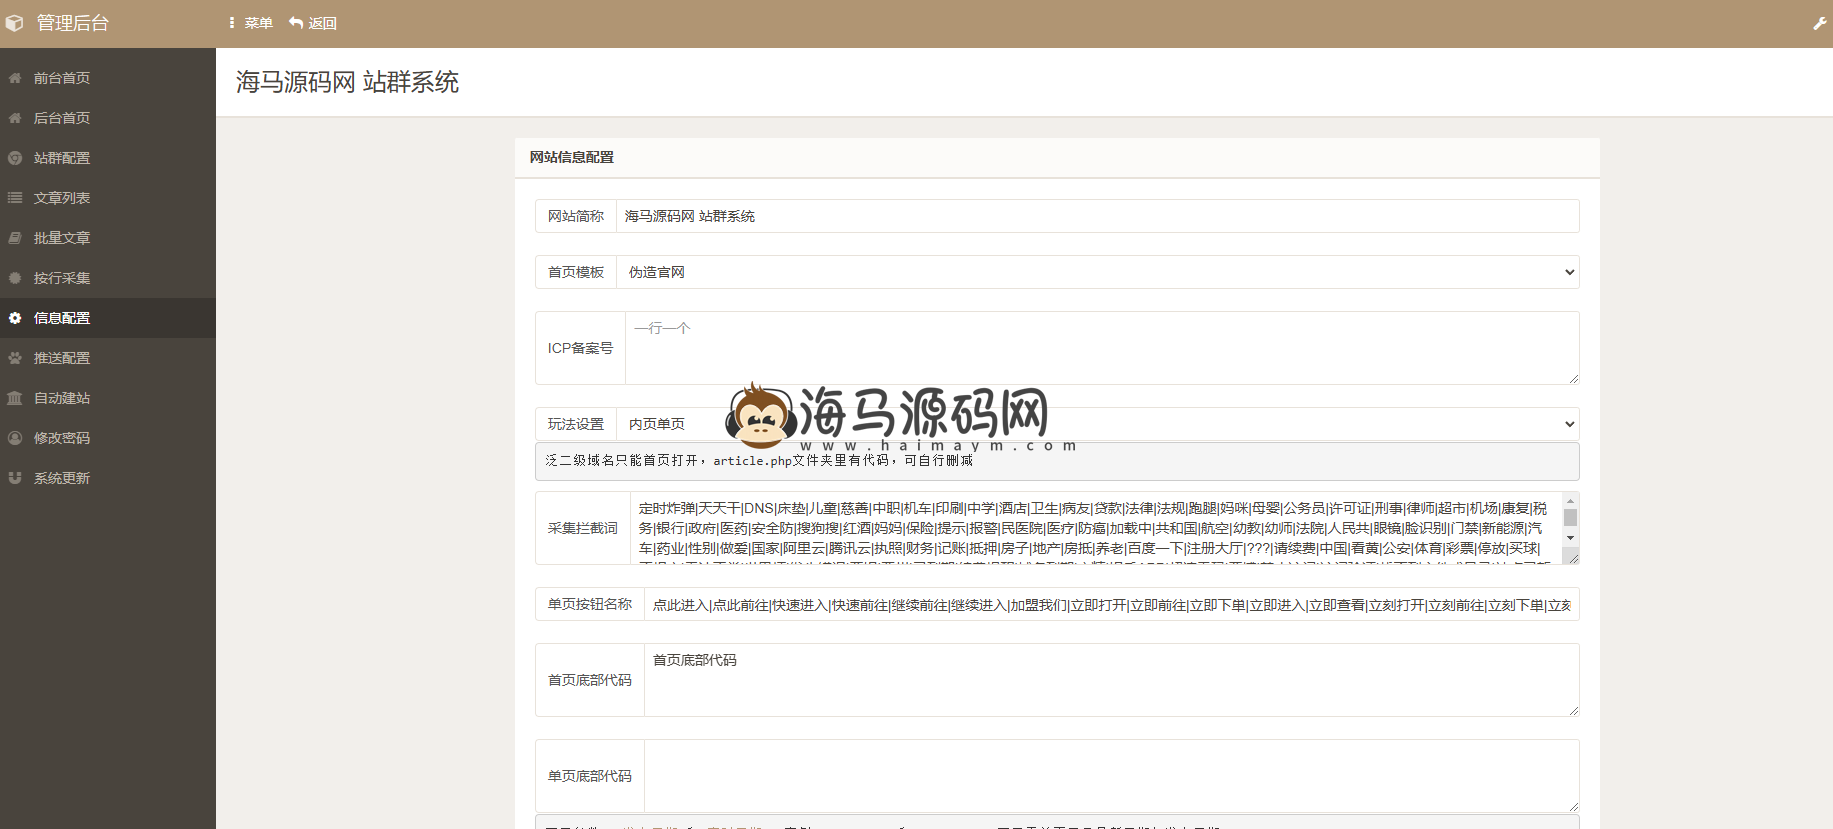Image resolution: width=1833 pixels, height=829 pixels.
Task: Click the 返回 back link
Action: coord(313,23)
